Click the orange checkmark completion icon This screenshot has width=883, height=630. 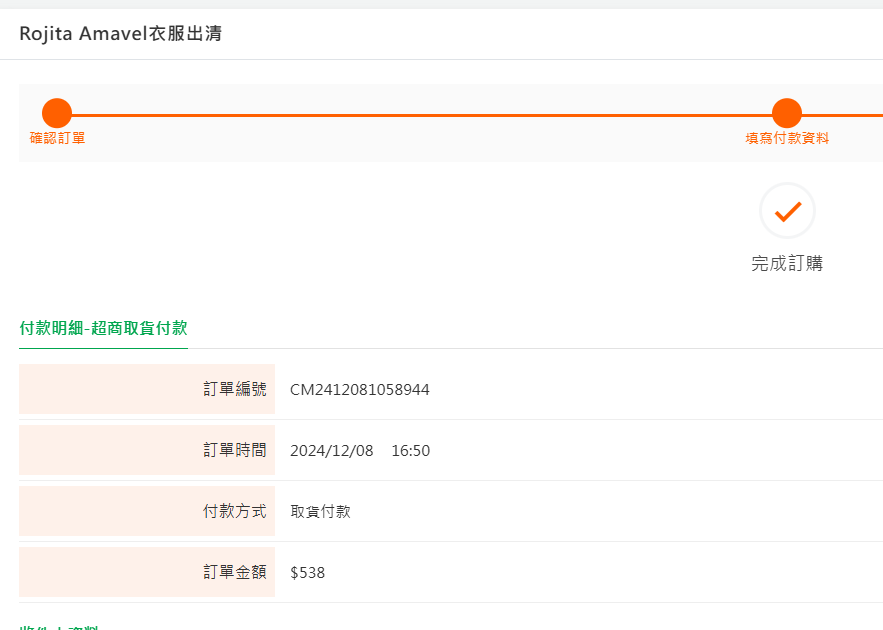pos(787,211)
